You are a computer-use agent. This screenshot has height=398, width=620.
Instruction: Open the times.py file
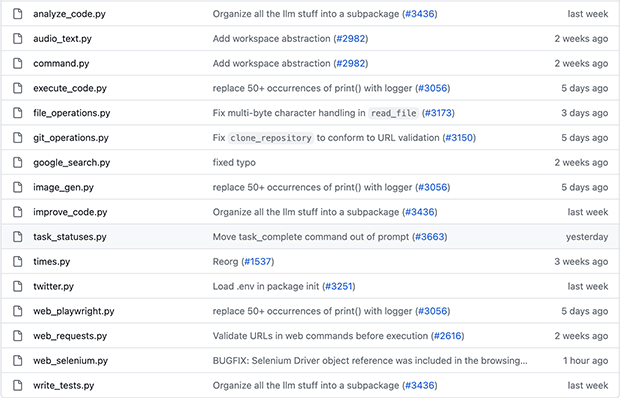pyautogui.click(x=51, y=262)
